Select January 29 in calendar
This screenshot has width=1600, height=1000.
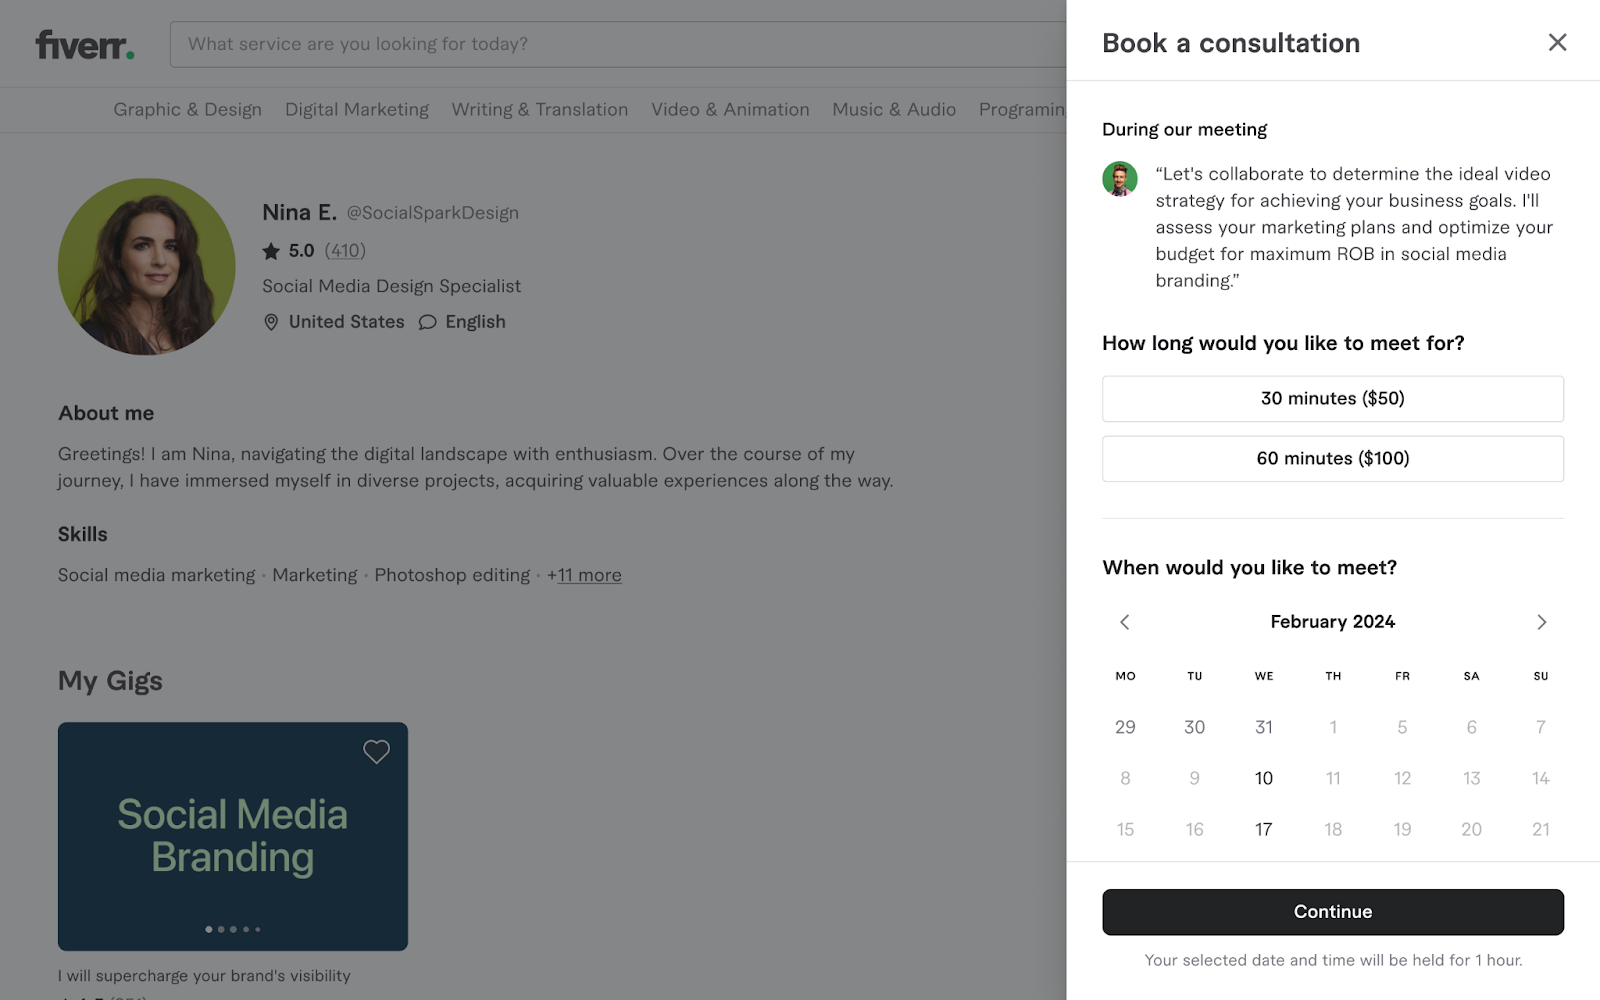(1125, 727)
